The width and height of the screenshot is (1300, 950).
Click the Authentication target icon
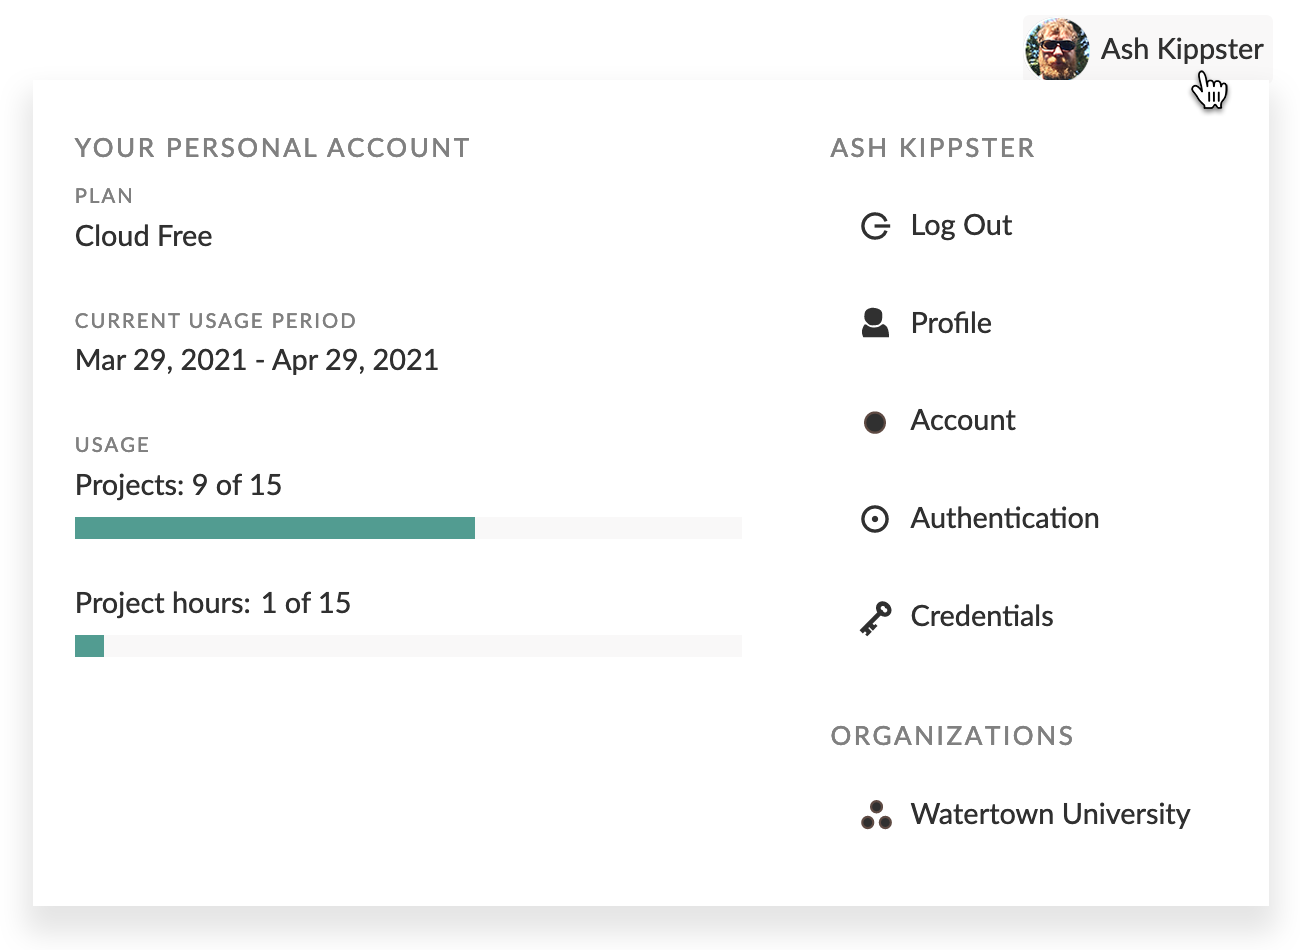click(875, 519)
